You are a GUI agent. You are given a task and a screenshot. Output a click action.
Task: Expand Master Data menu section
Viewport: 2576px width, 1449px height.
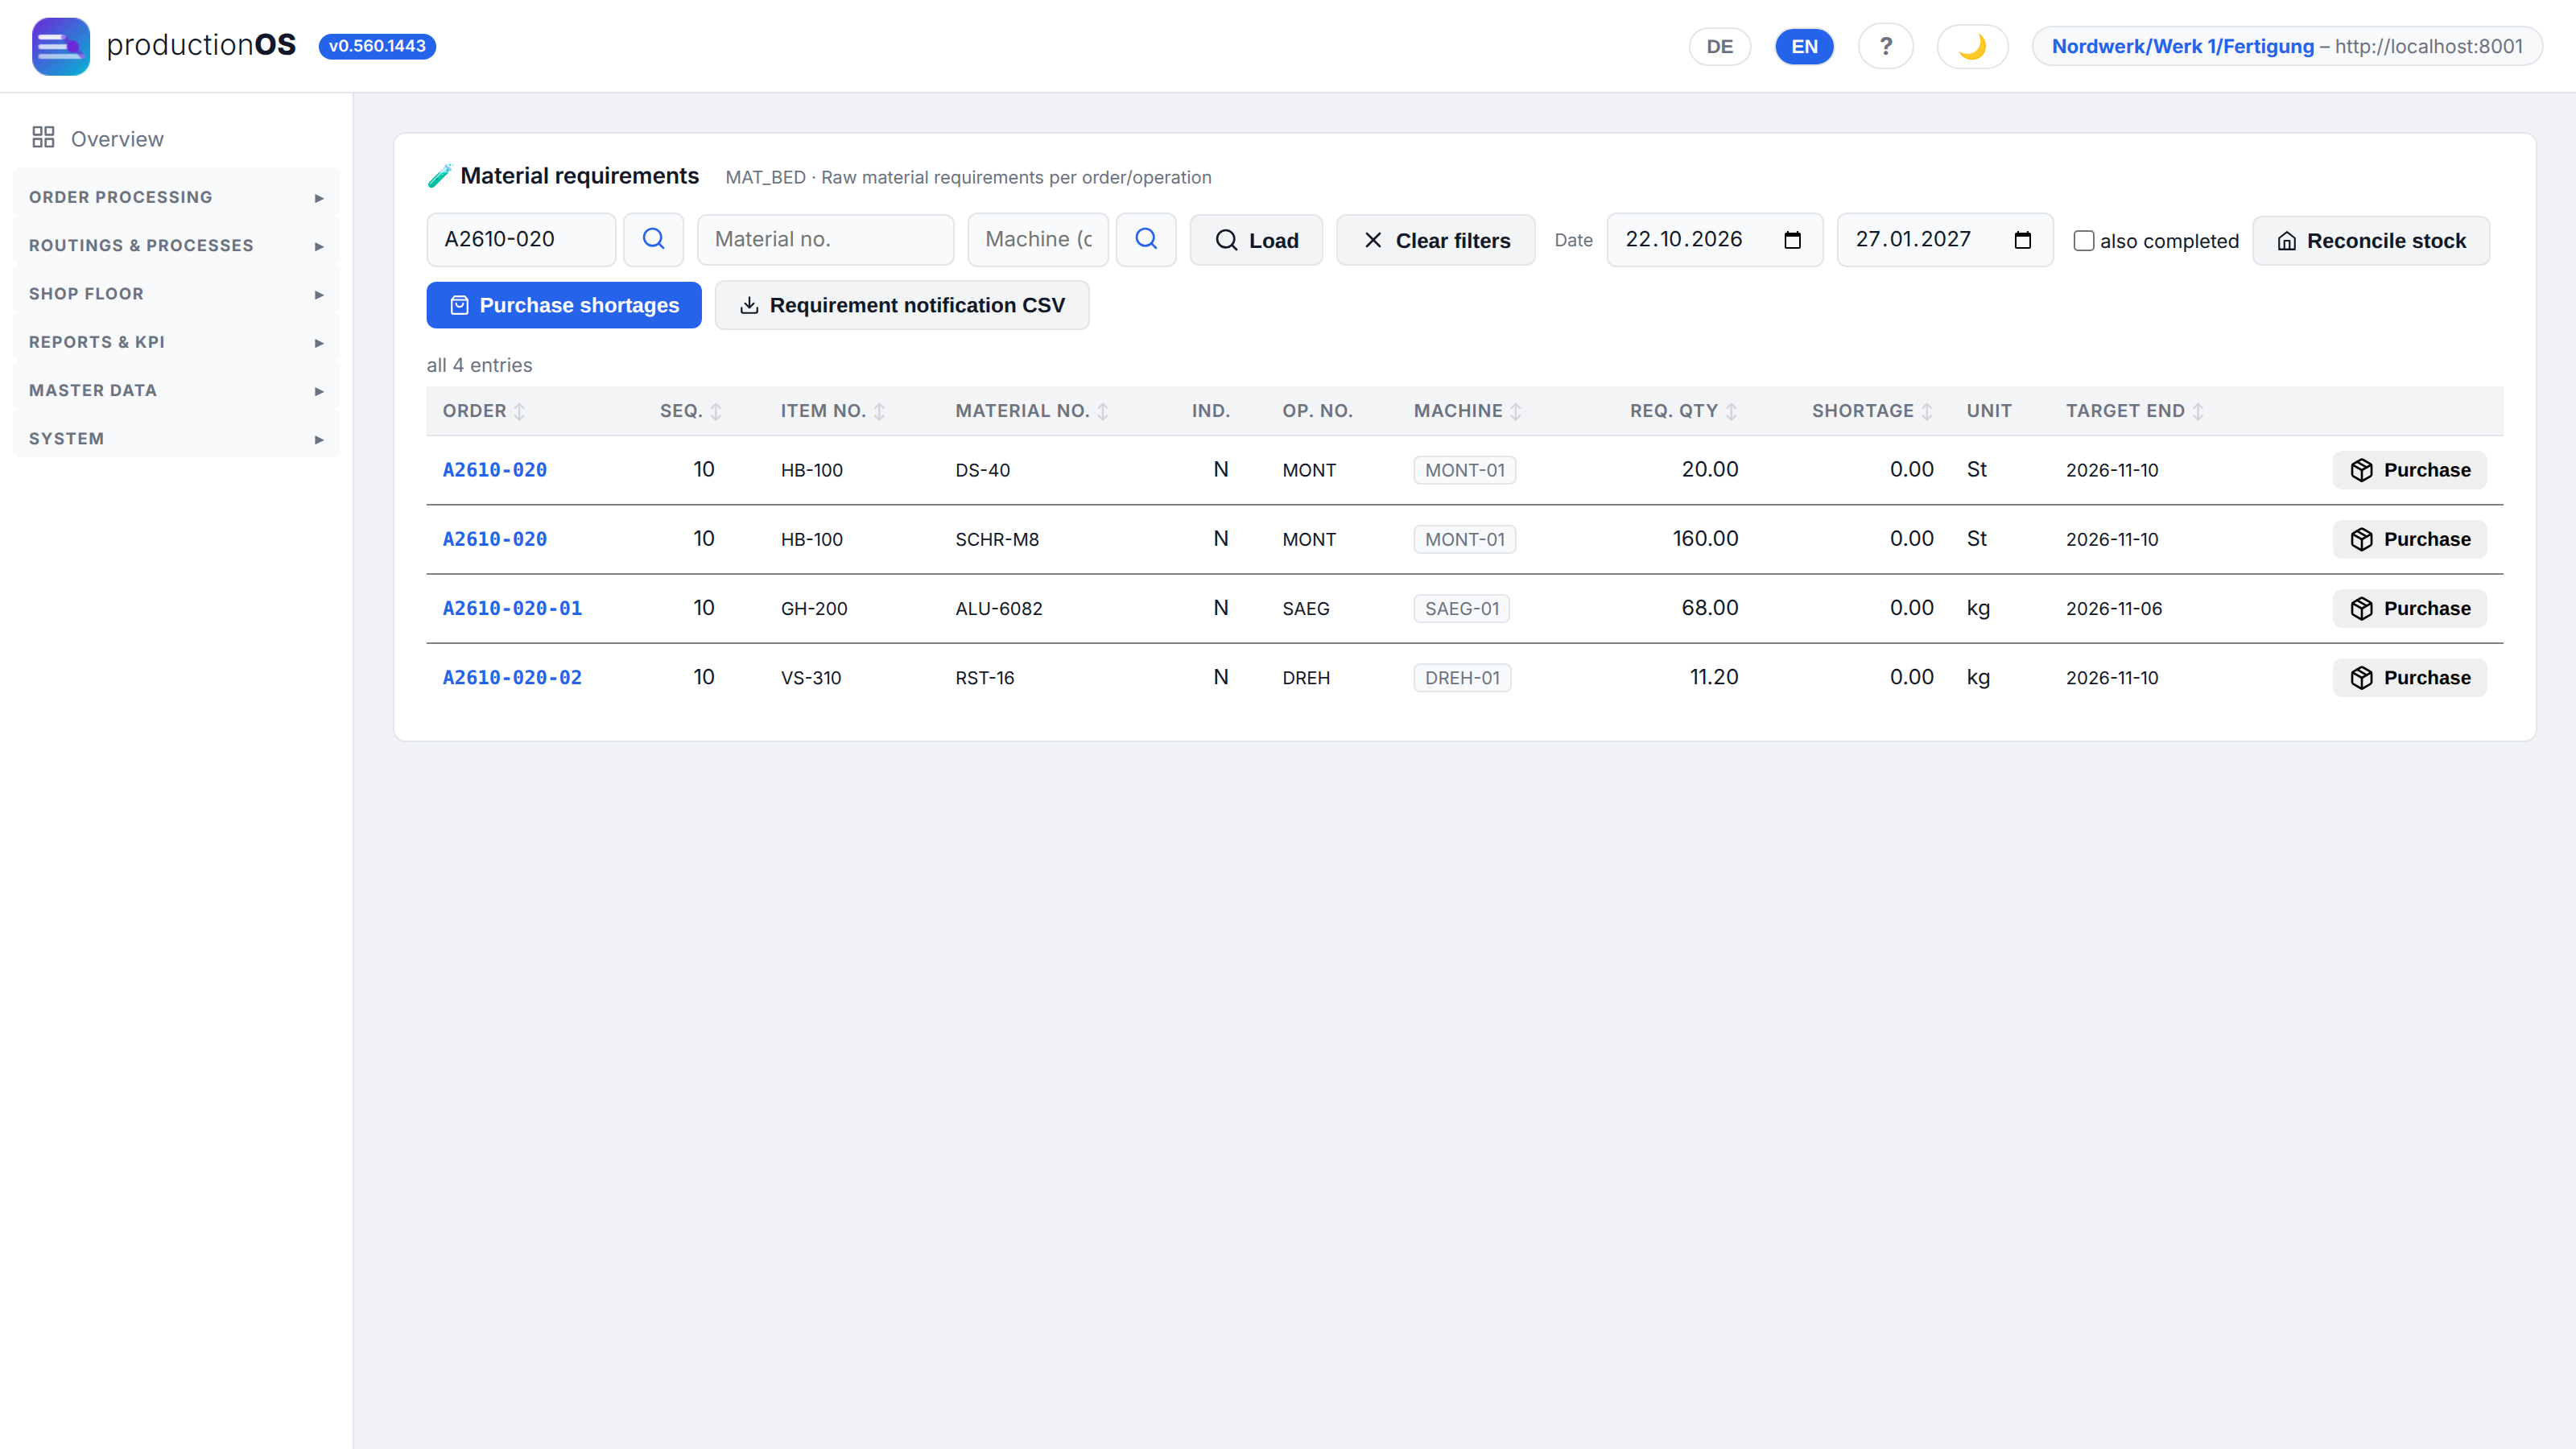(x=176, y=390)
